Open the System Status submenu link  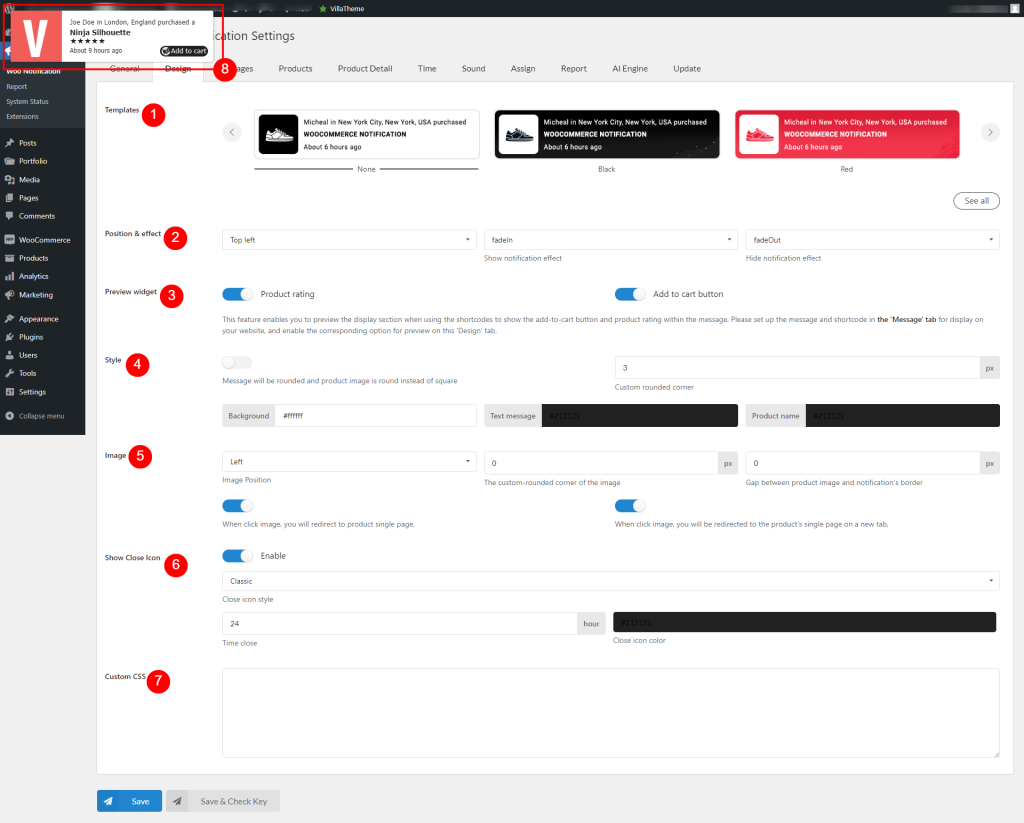(x=27, y=102)
